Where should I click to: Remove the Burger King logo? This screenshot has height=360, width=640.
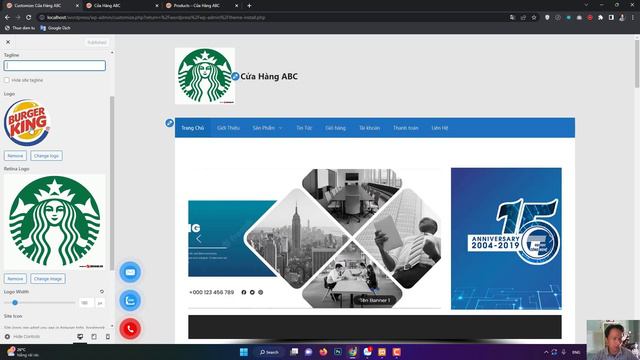tap(15, 156)
